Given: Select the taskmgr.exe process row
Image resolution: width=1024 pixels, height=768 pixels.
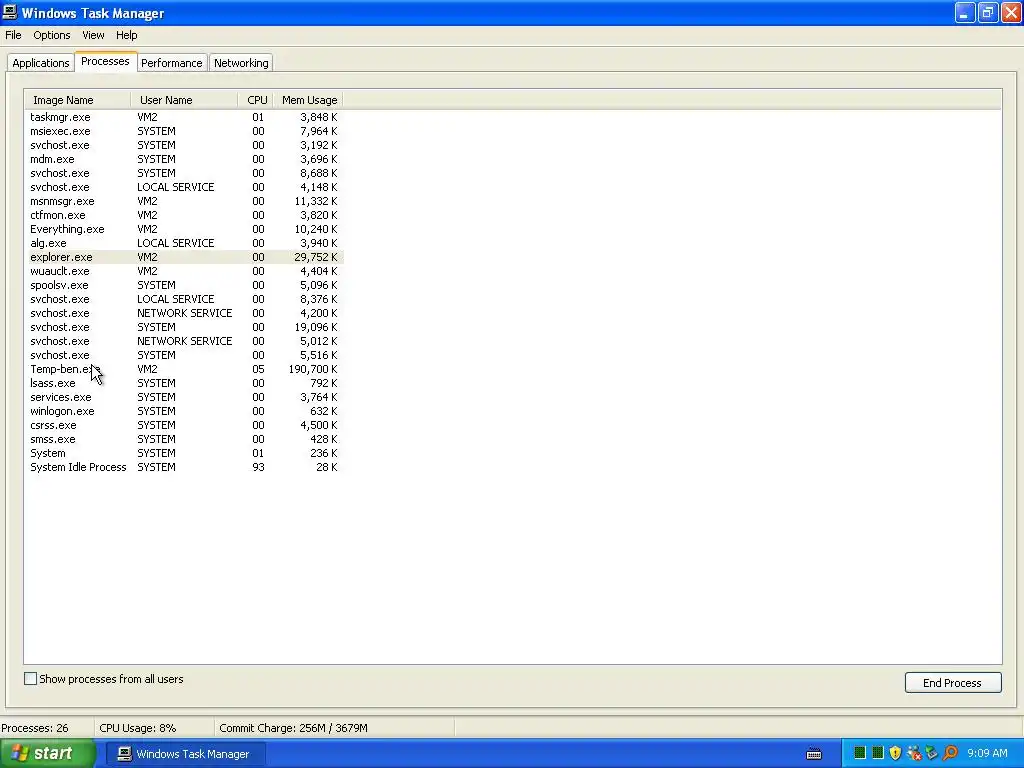Looking at the screenshot, I should (184, 117).
